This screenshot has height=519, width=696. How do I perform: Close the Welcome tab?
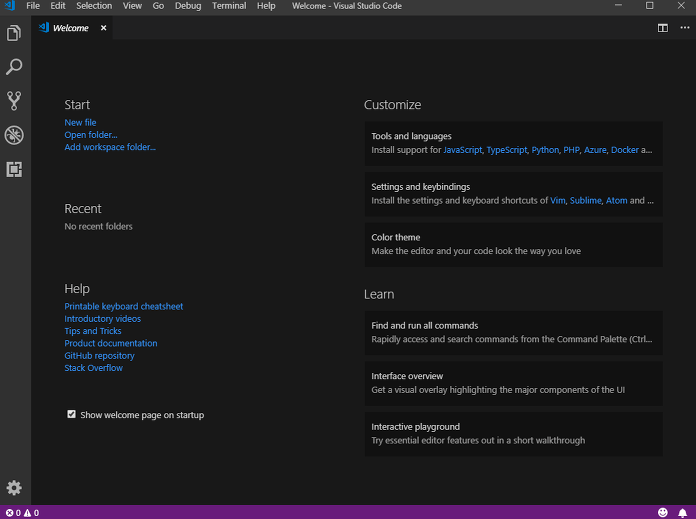coord(103,28)
